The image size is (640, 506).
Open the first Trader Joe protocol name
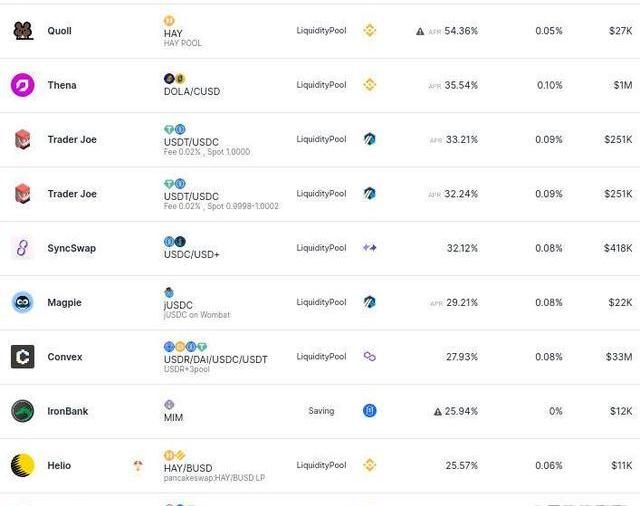72,140
